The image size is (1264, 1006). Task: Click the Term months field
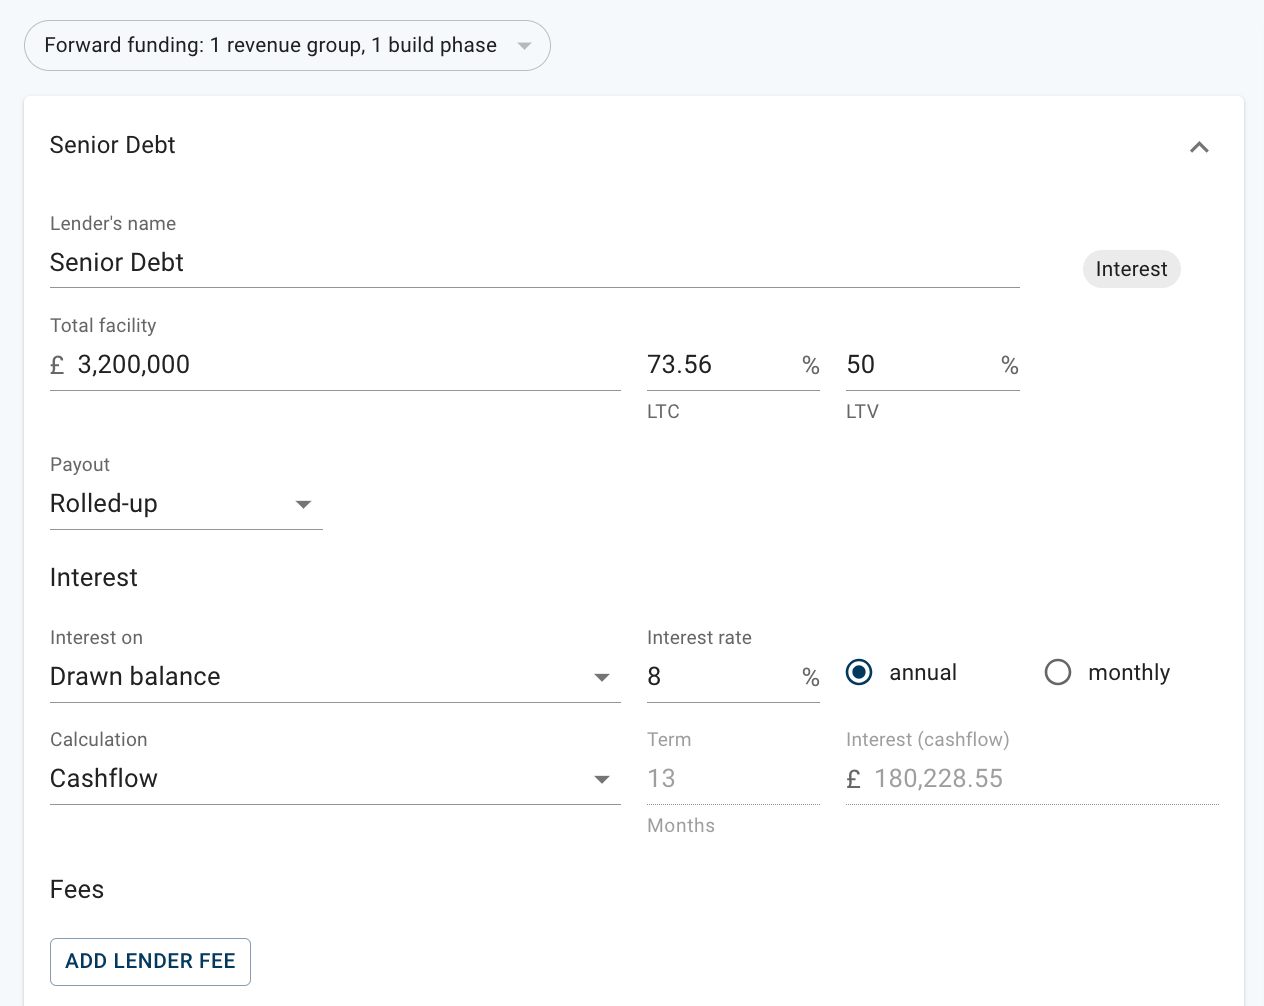732,779
